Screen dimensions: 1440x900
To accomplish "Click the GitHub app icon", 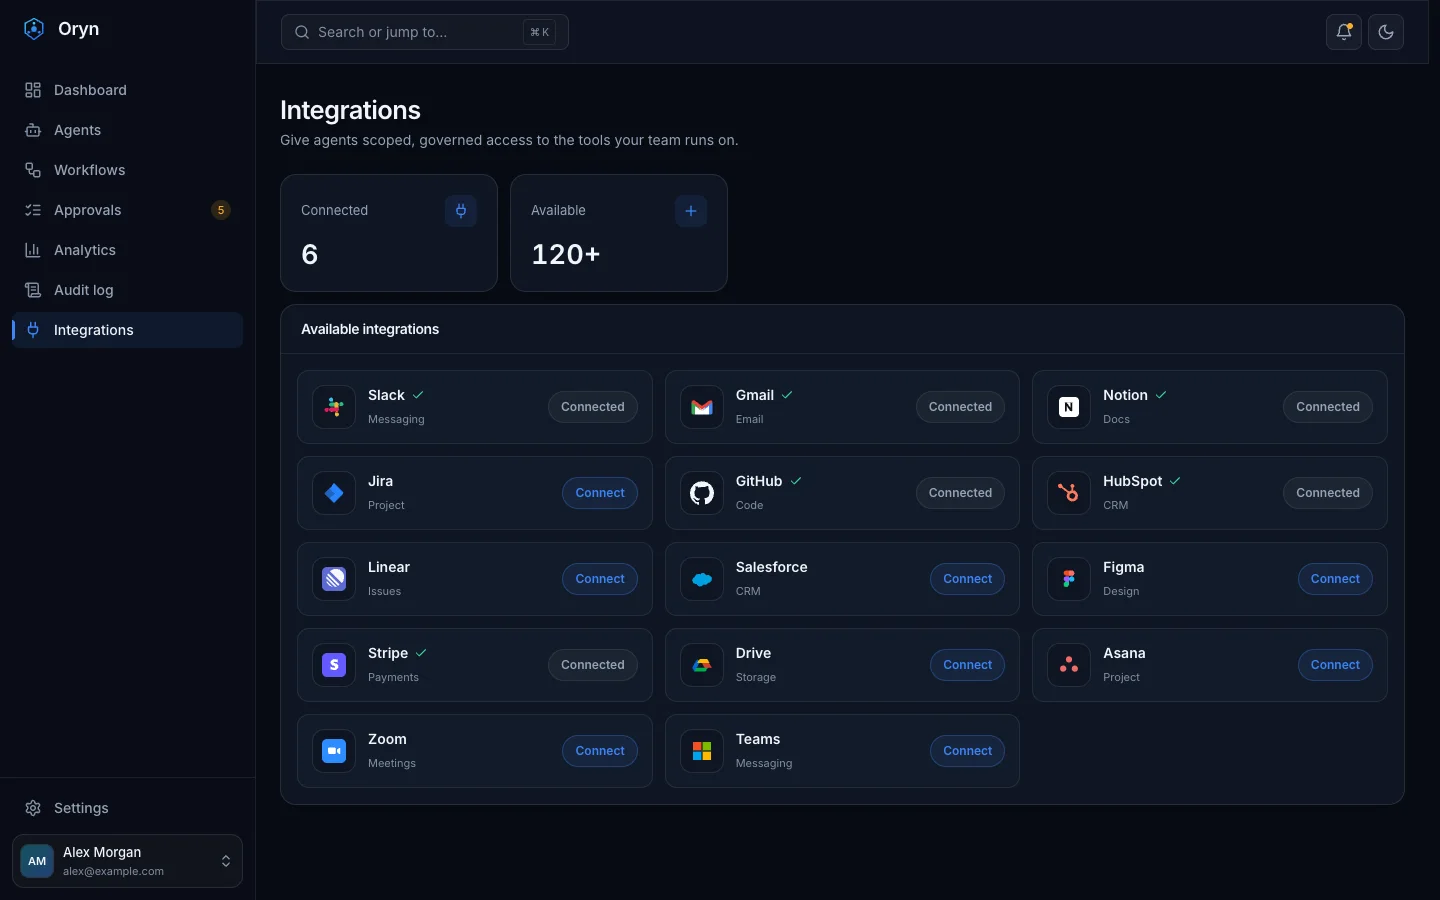I will 702,493.
